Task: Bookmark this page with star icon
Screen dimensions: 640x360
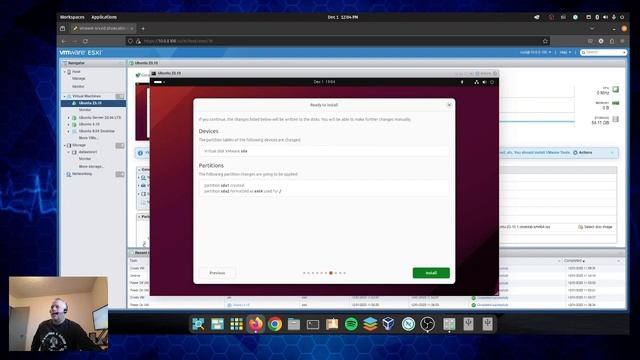Action: pyautogui.click(x=545, y=41)
